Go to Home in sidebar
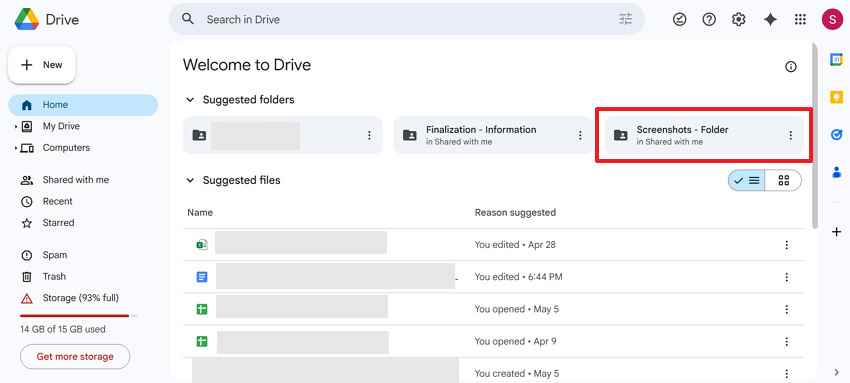 click(x=83, y=105)
